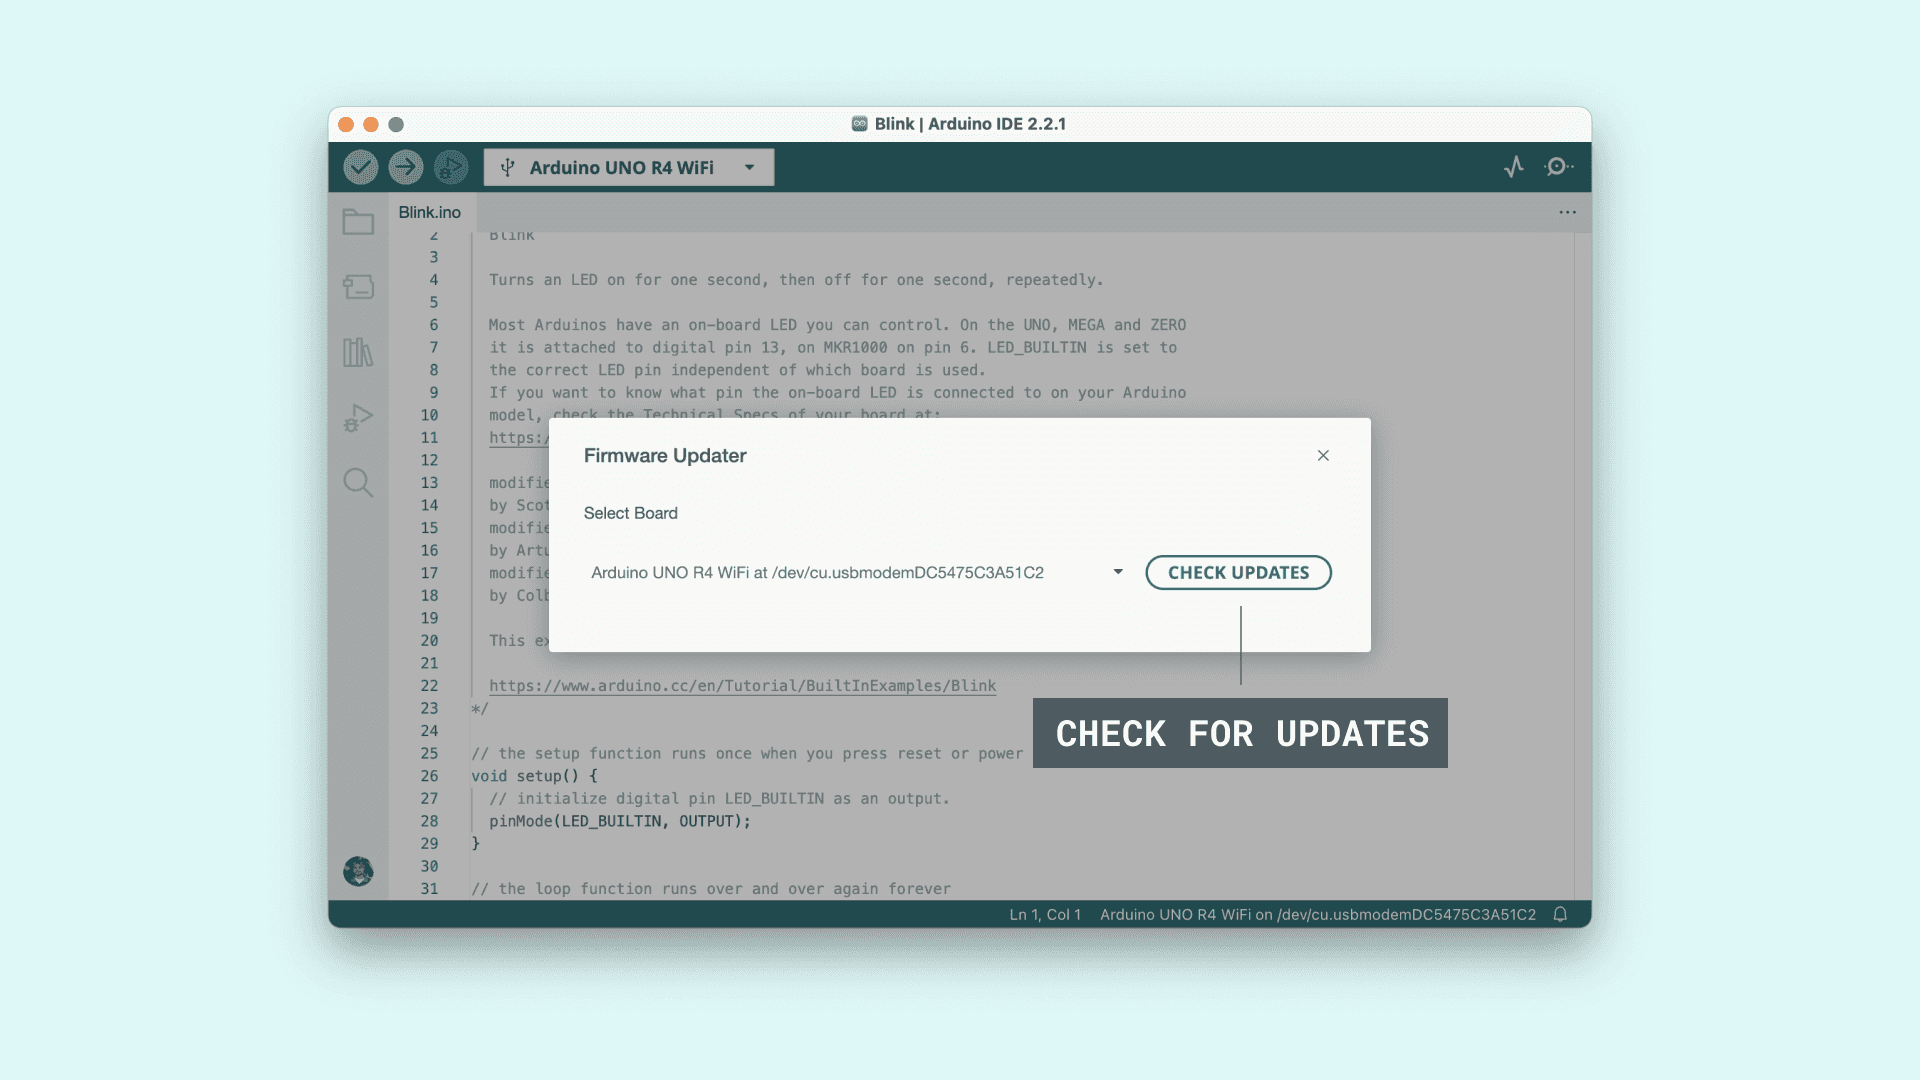Image resolution: width=1920 pixels, height=1080 pixels.
Task: Click the CHECK UPDATES button
Action: 1238,572
